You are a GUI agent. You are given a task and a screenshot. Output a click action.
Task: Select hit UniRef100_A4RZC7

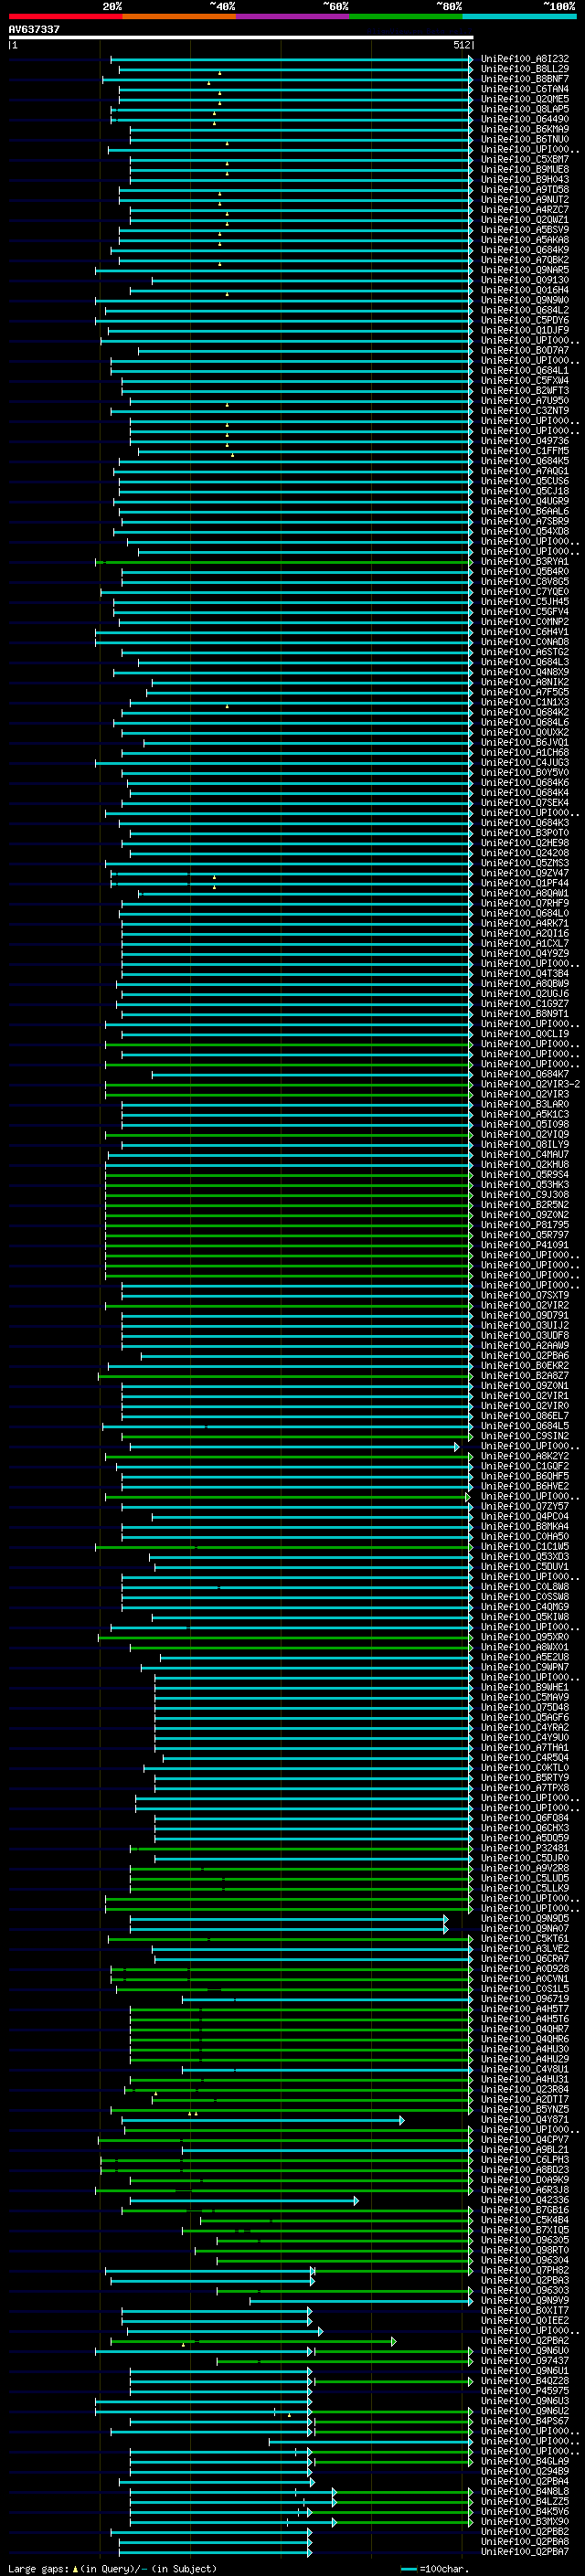click(525, 209)
